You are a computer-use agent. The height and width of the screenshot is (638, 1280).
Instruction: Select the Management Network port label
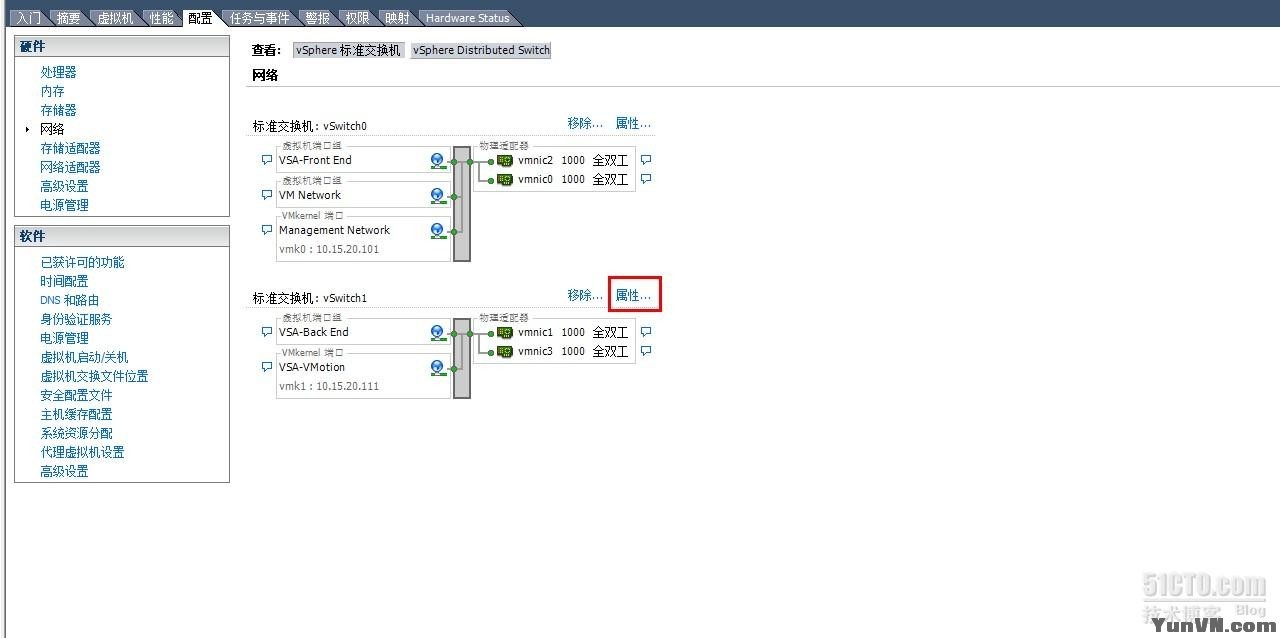tap(334, 230)
